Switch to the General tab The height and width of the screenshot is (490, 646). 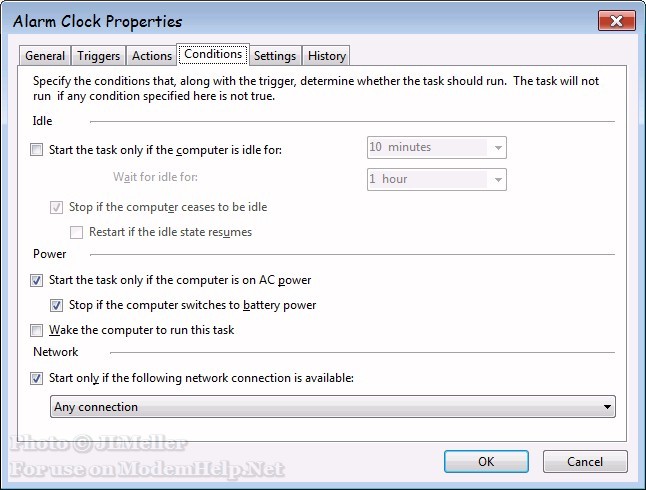[x=45, y=56]
